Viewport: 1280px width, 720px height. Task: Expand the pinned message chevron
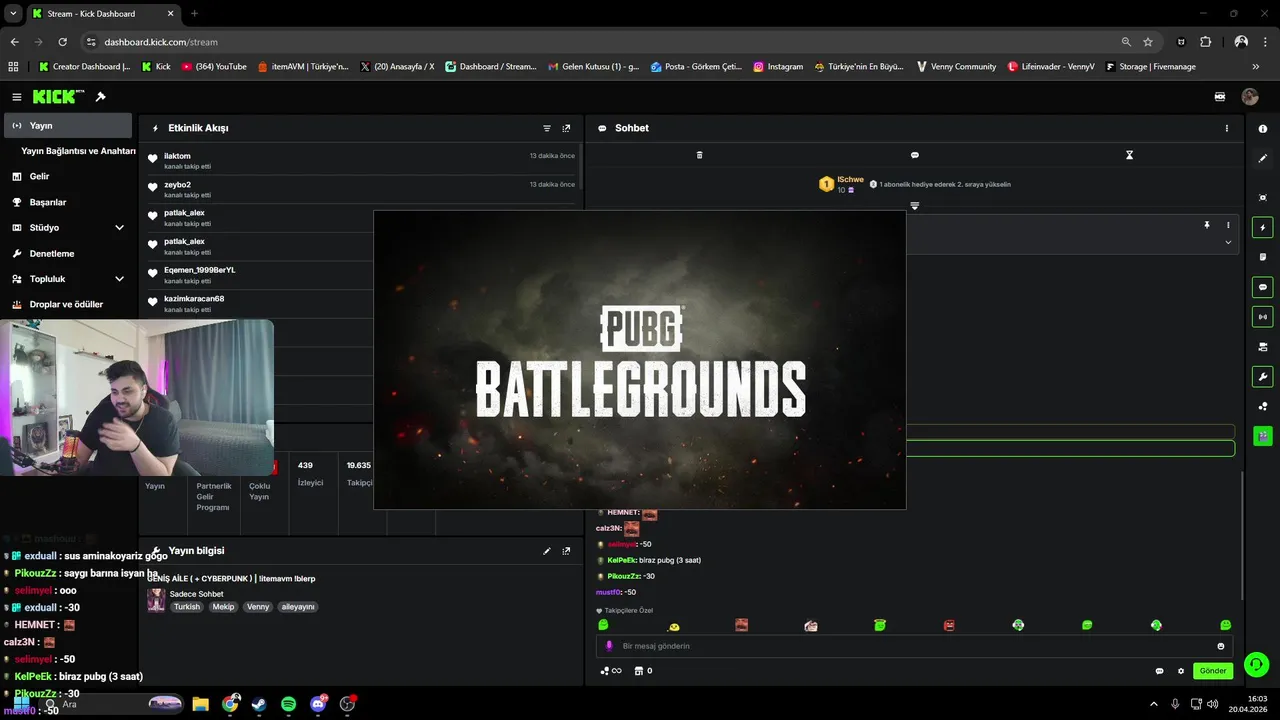[1228, 242]
